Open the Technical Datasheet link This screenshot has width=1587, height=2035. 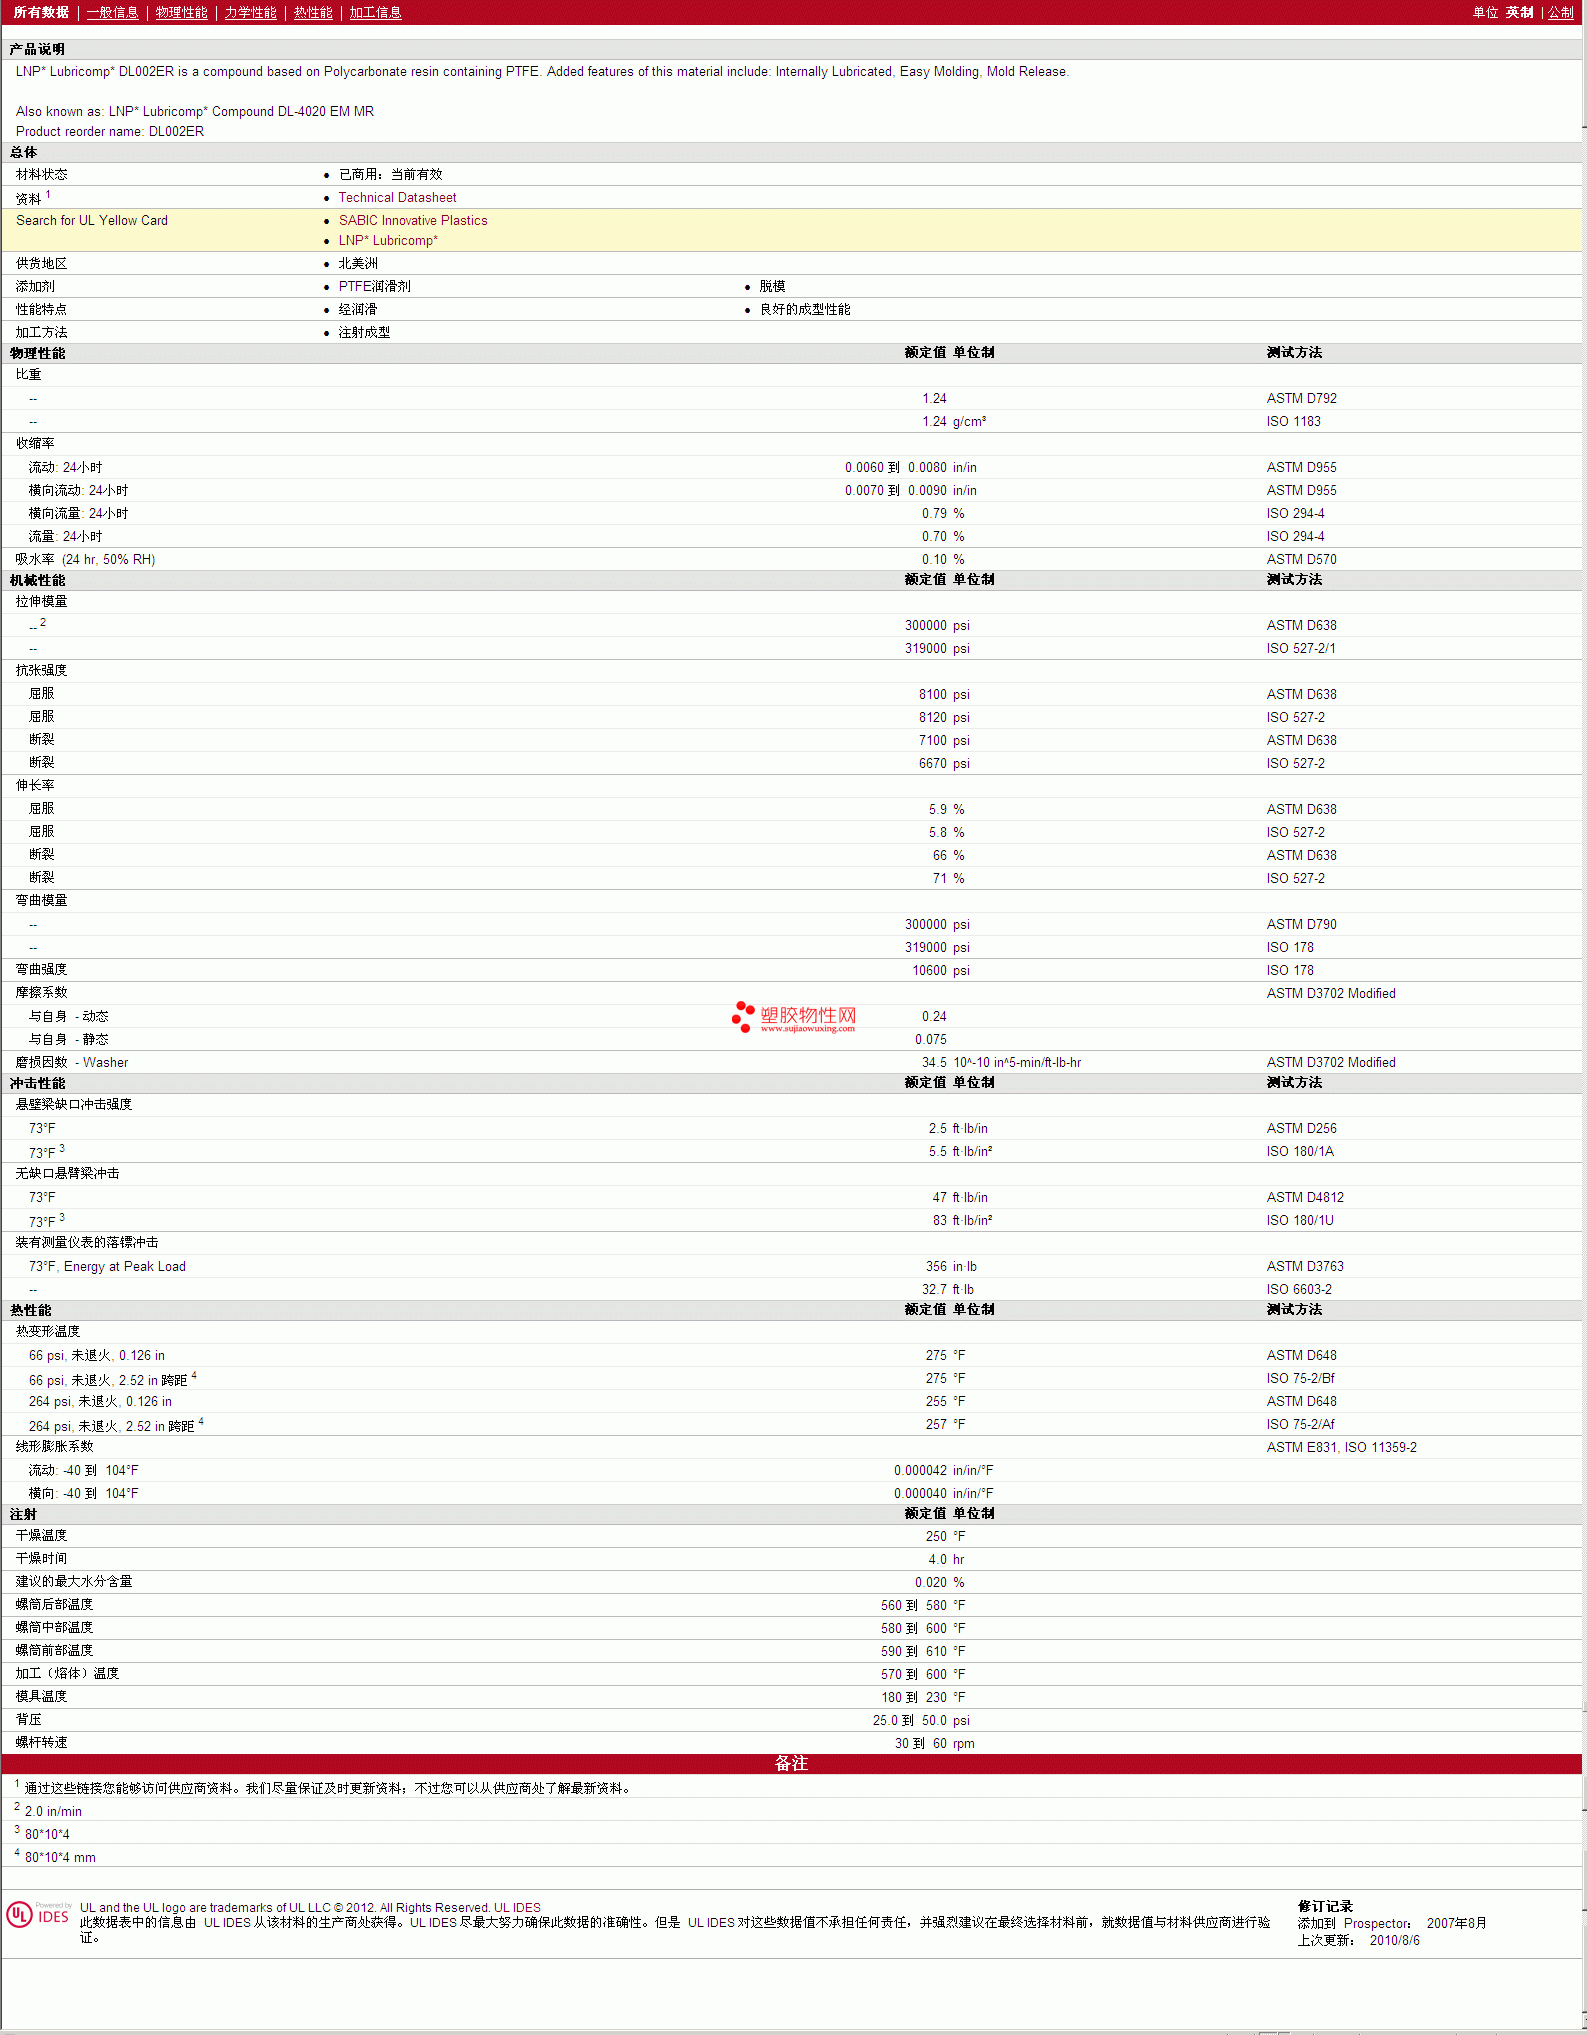coord(397,198)
